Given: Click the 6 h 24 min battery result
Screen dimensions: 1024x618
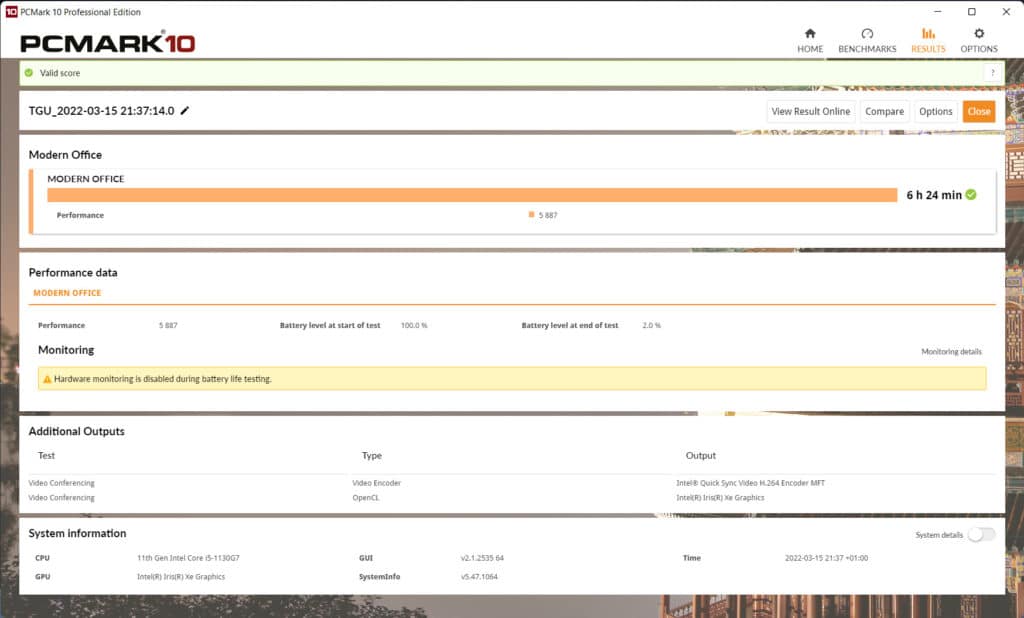Looking at the screenshot, I should [x=934, y=195].
